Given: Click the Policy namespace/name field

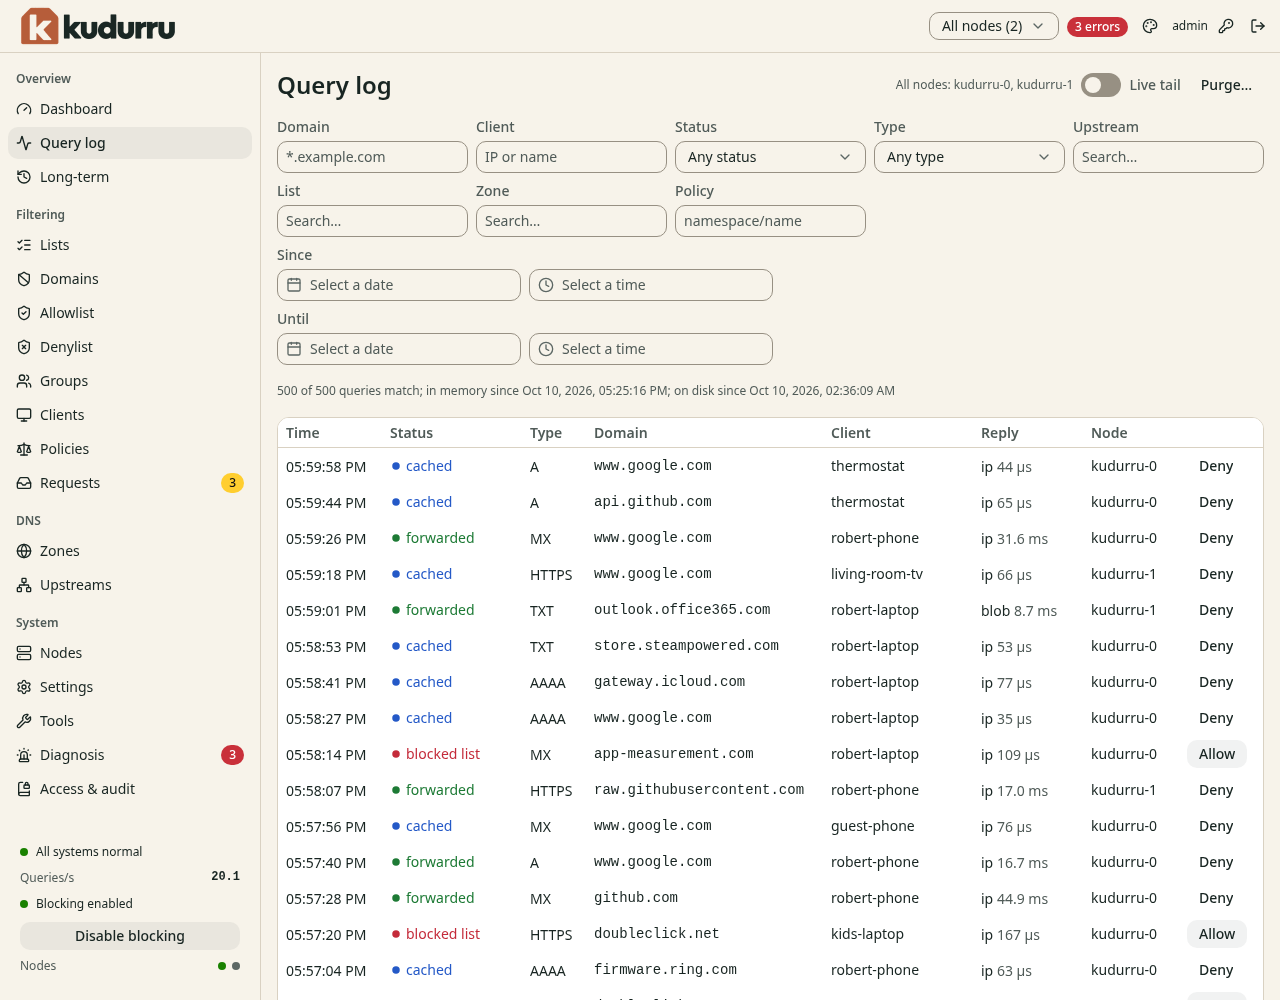Looking at the screenshot, I should (x=770, y=221).
